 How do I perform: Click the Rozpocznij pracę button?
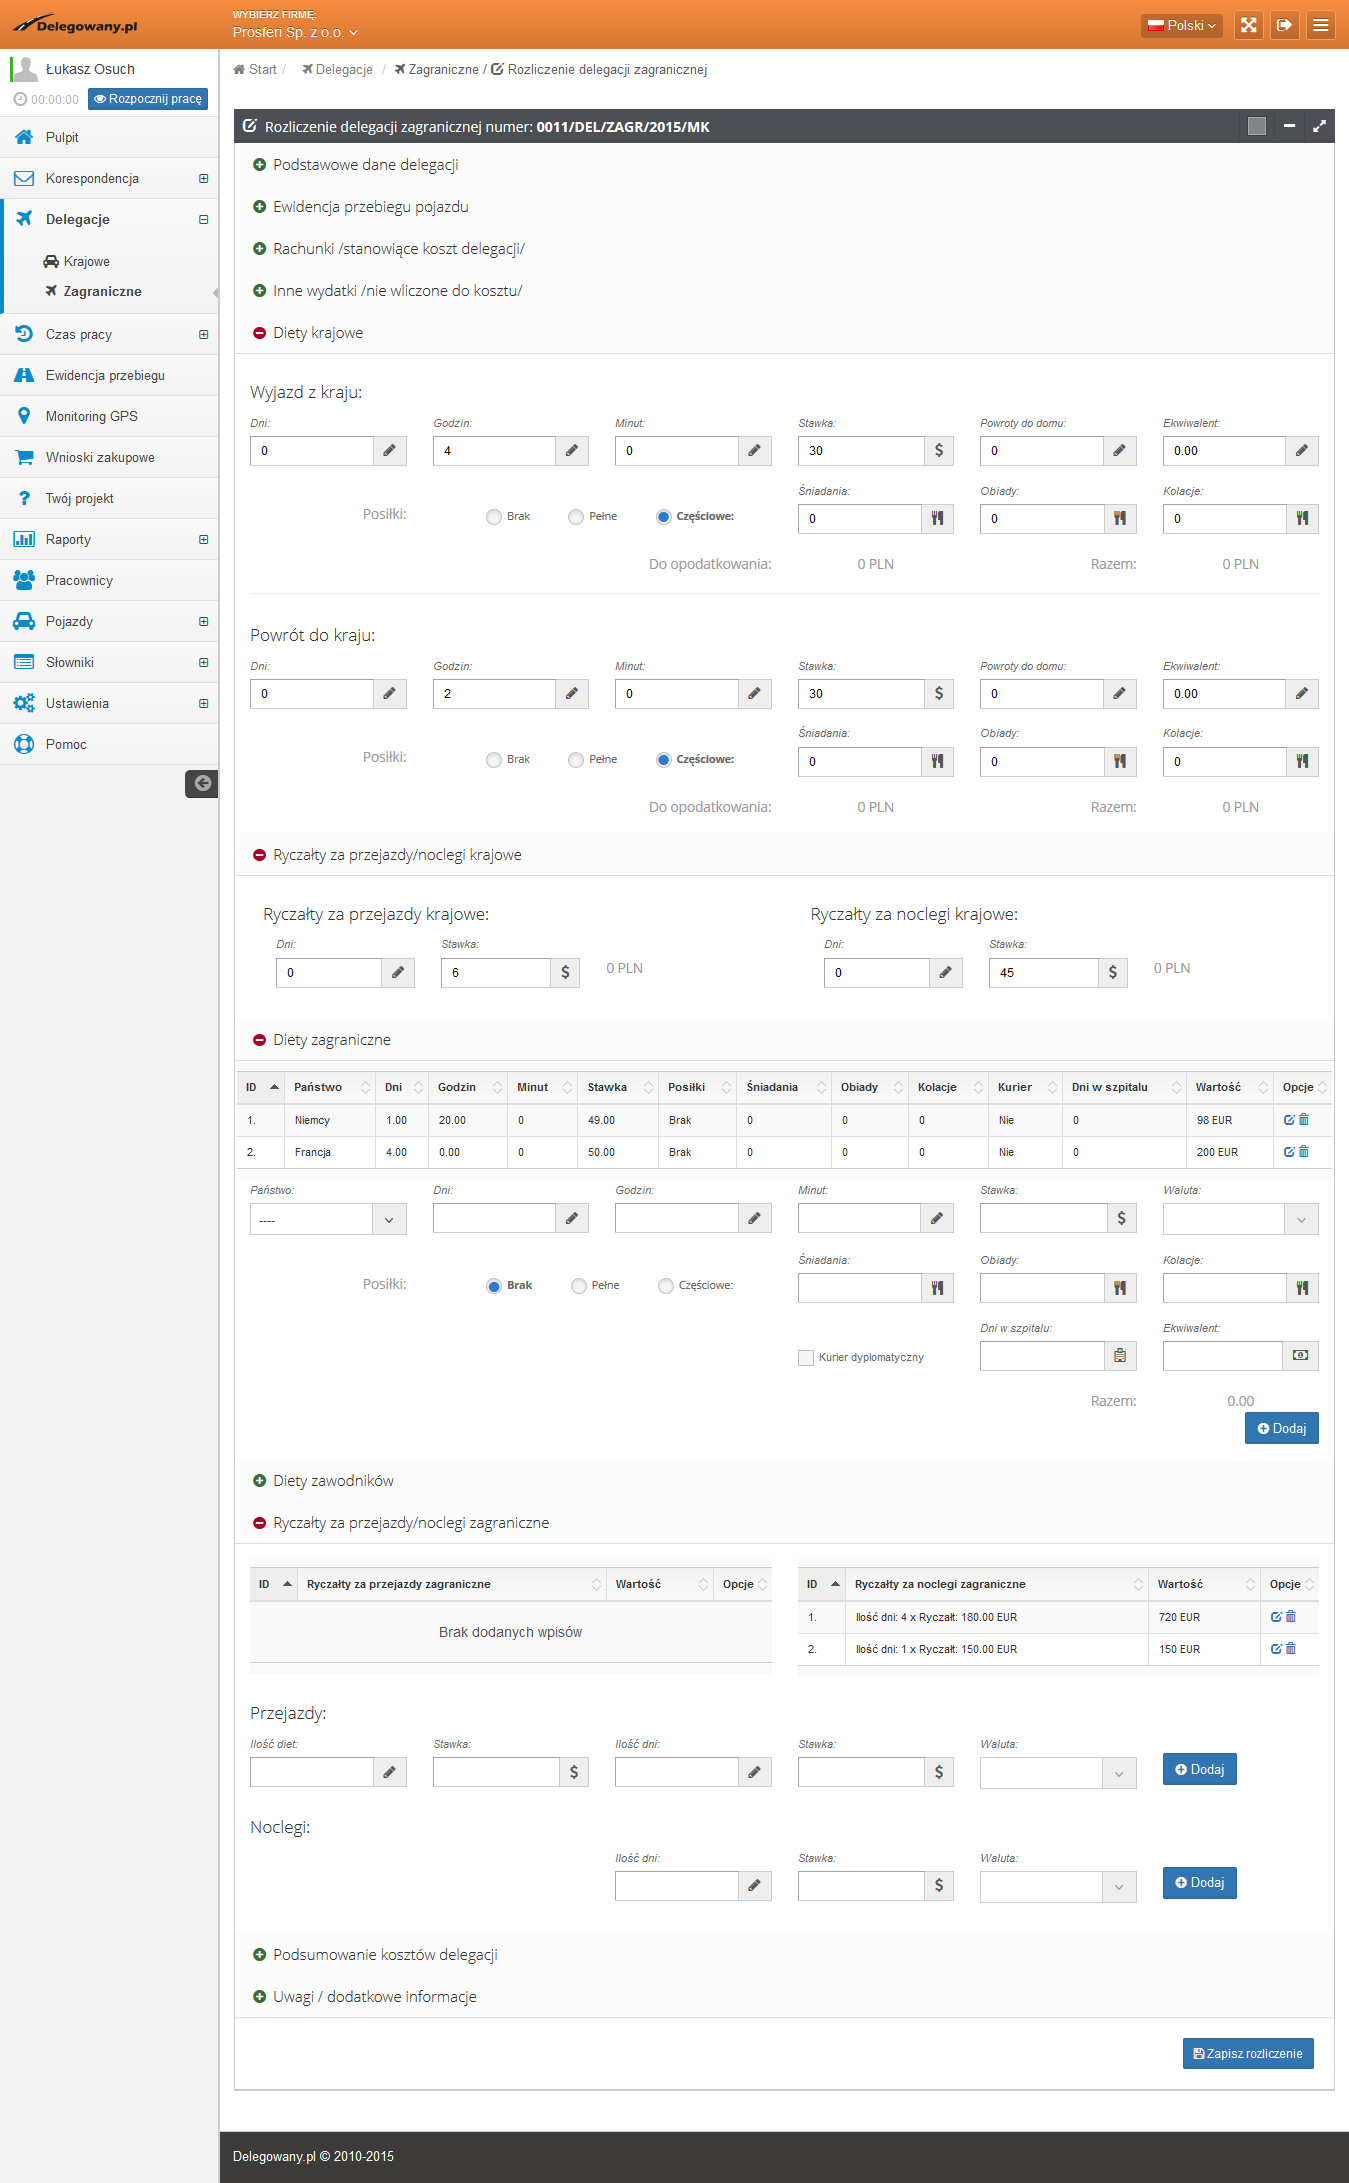tap(148, 99)
